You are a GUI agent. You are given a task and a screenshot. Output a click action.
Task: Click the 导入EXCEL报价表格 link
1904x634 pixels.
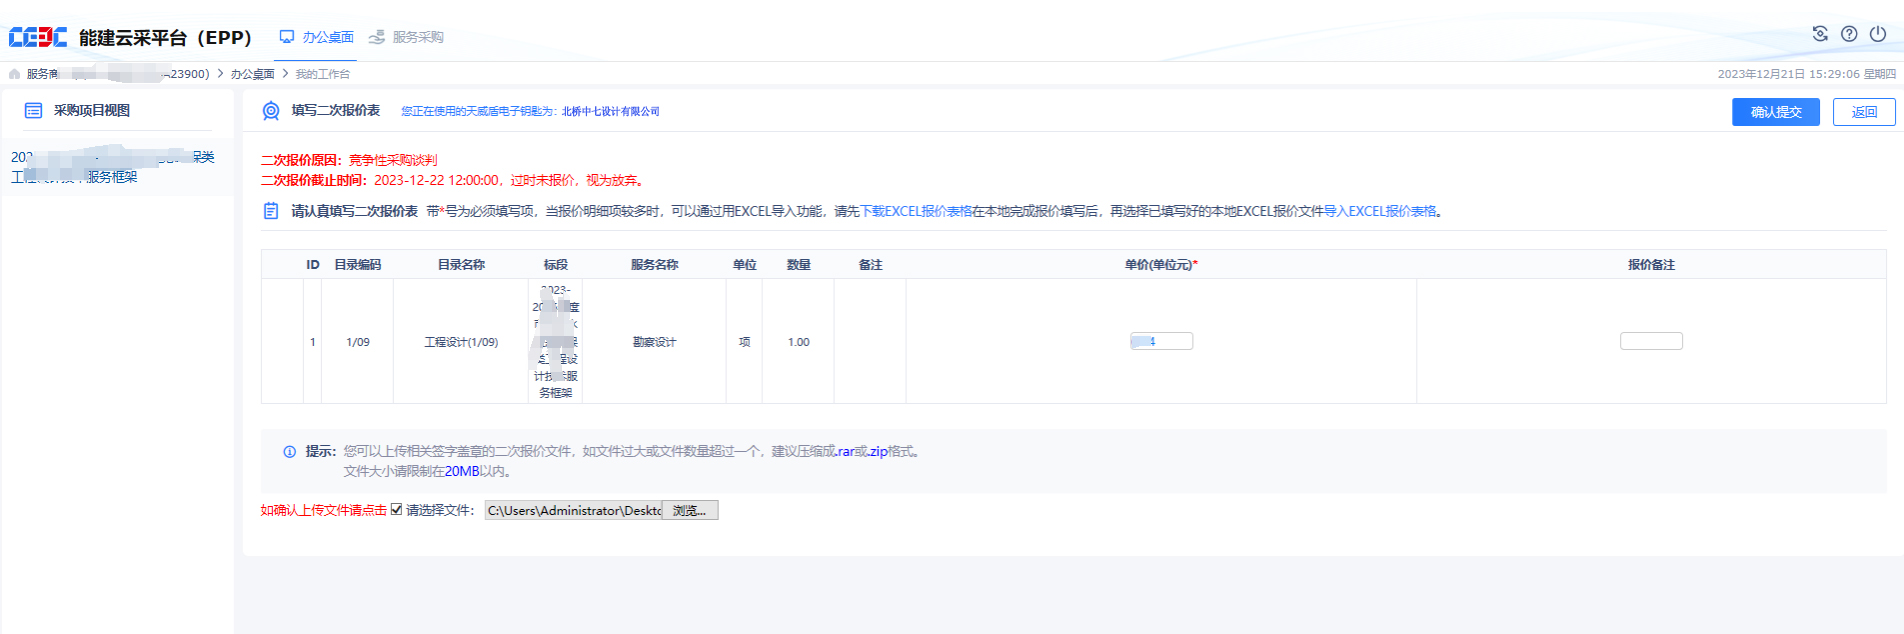click(1379, 211)
